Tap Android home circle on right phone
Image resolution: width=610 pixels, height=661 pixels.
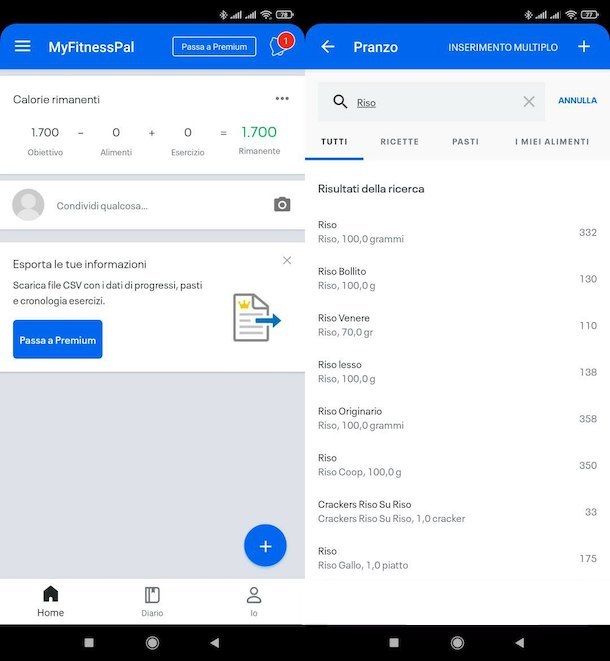click(x=457, y=642)
